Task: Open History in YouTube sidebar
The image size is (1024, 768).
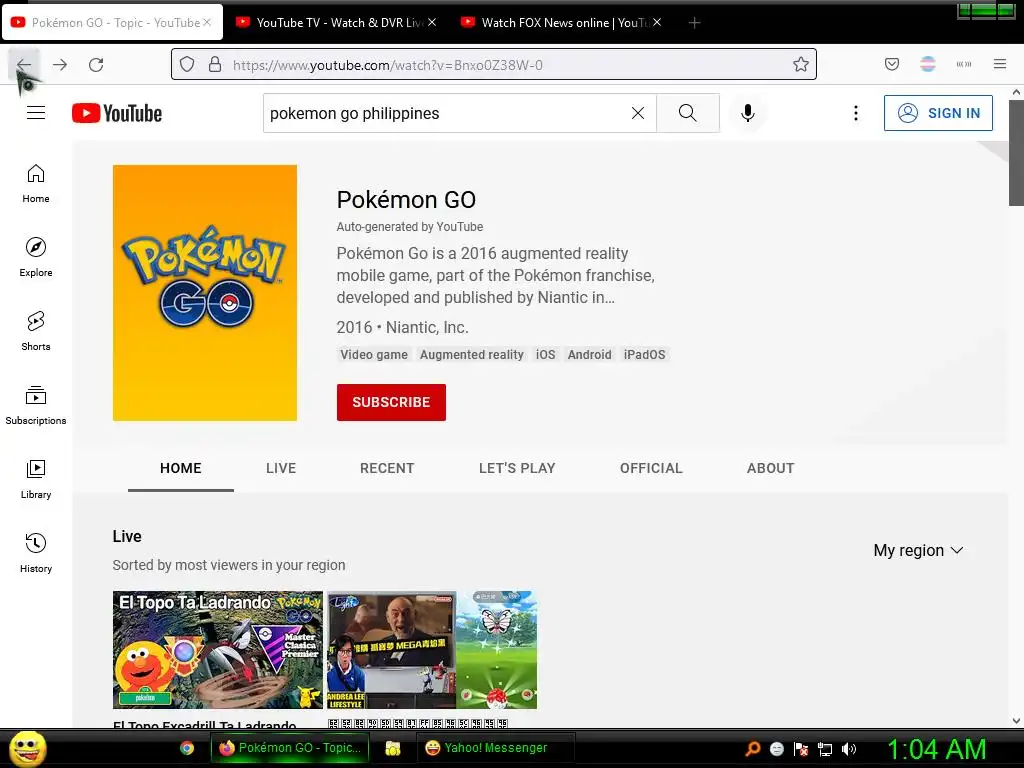Action: tap(36, 553)
